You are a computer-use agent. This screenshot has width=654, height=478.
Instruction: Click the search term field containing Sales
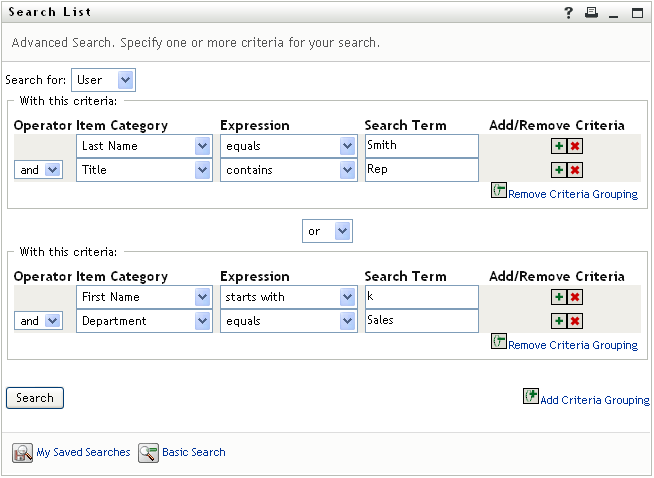click(x=422, y=321)
